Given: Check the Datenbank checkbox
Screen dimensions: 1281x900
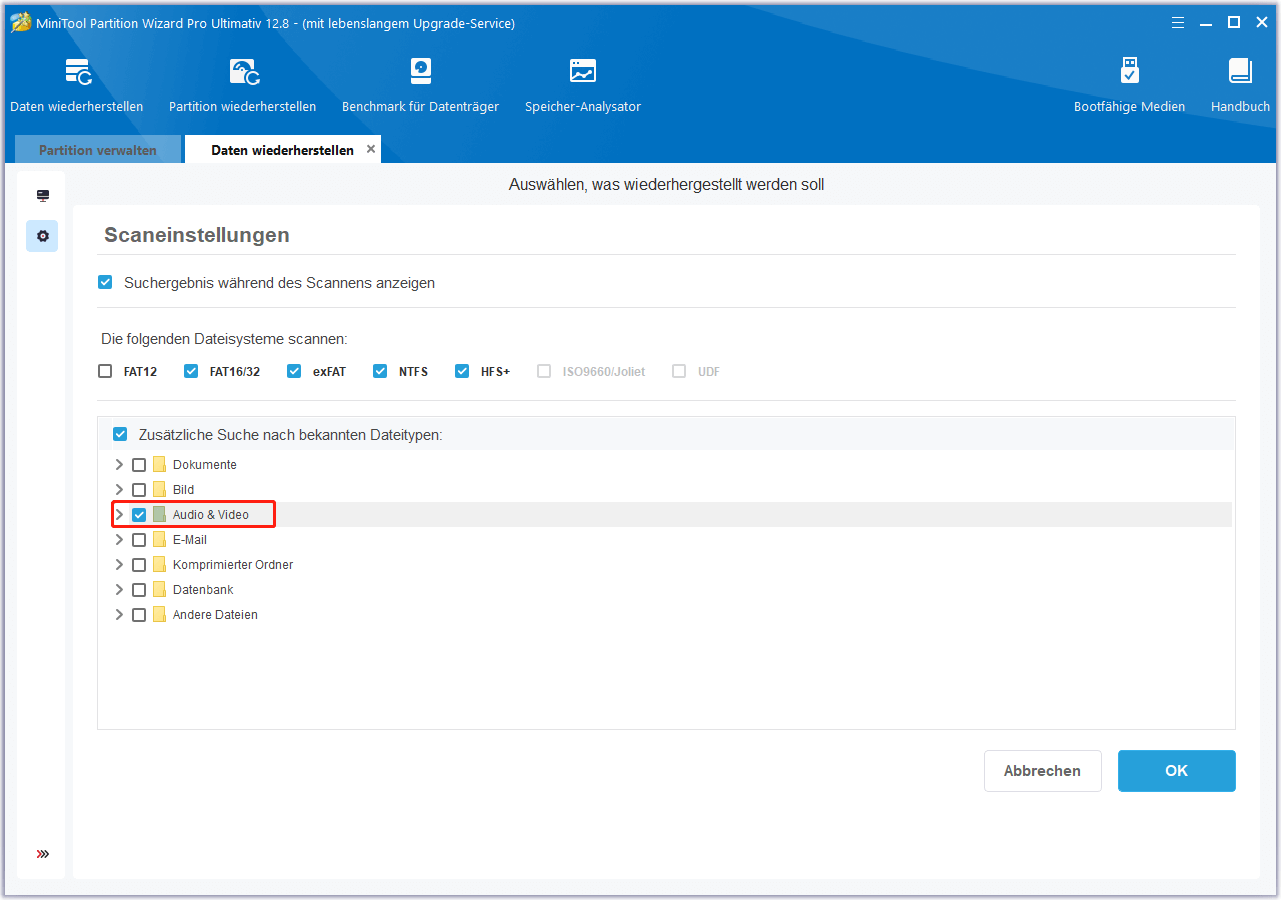Looking at the screenshot, I should point(139,590).
